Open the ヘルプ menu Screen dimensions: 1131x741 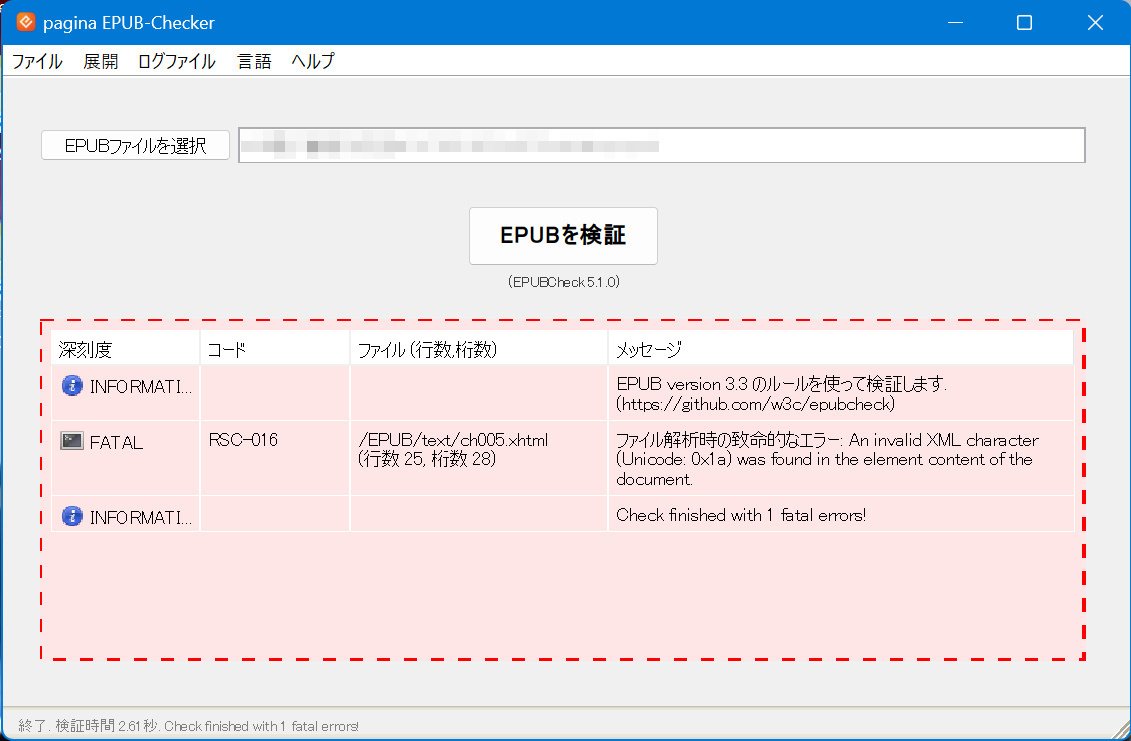pos(313,61)
